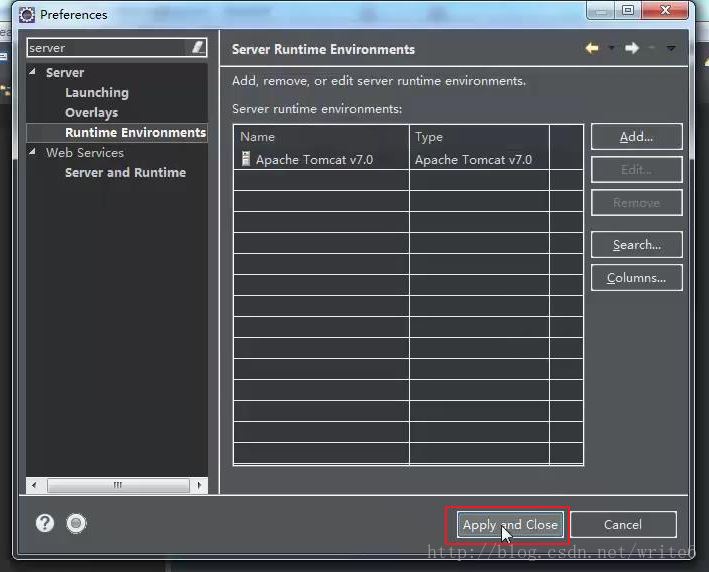Sort by the Type column header
Screen dimensions: 709x572
click(x=478, y=137)
